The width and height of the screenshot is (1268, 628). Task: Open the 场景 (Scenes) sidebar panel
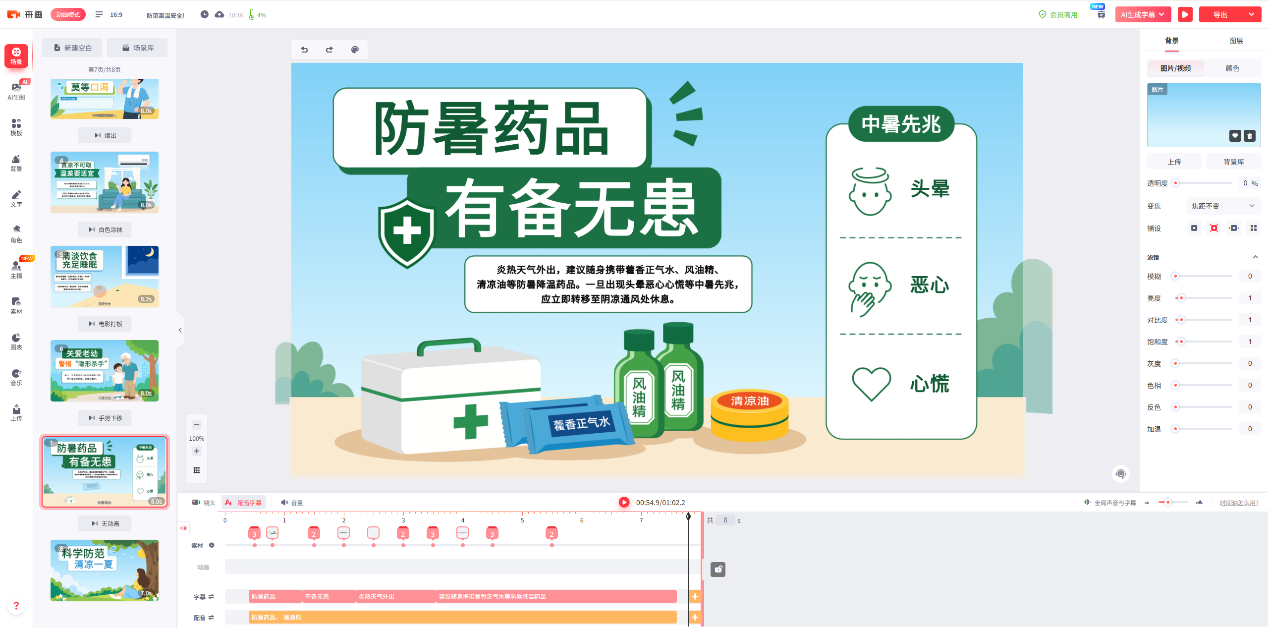click(x=16, y=56)
